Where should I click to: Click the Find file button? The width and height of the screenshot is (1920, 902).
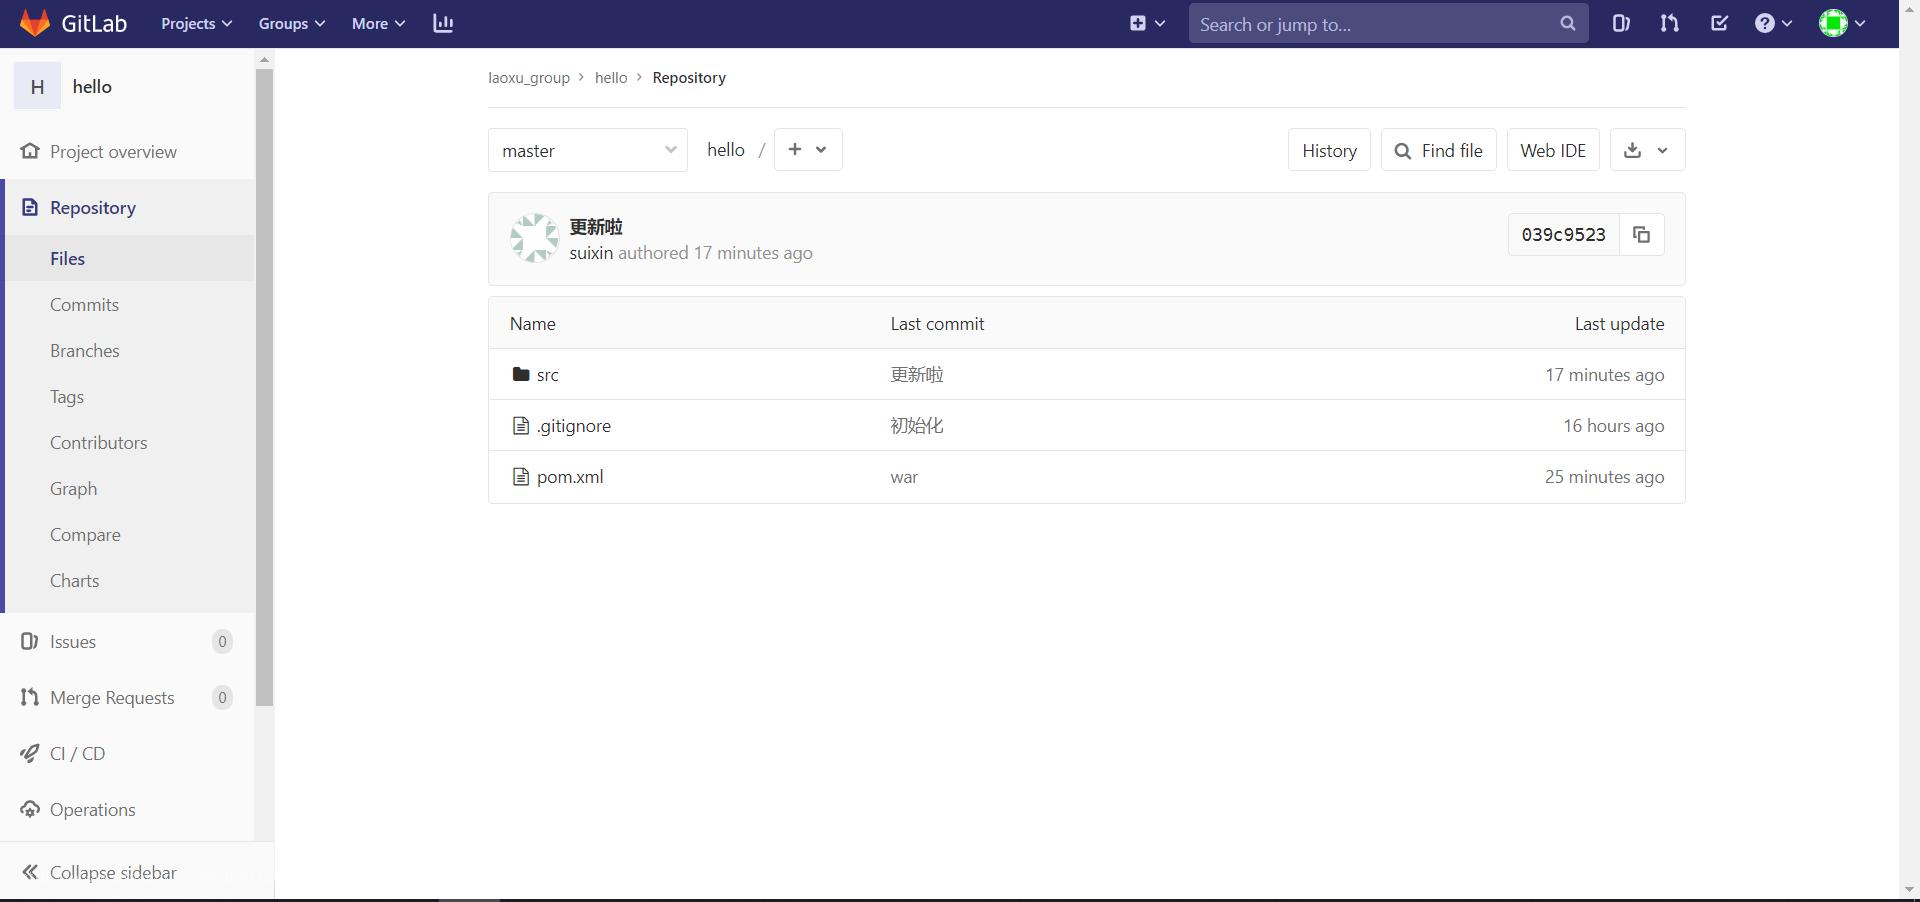pos(1438,150)
